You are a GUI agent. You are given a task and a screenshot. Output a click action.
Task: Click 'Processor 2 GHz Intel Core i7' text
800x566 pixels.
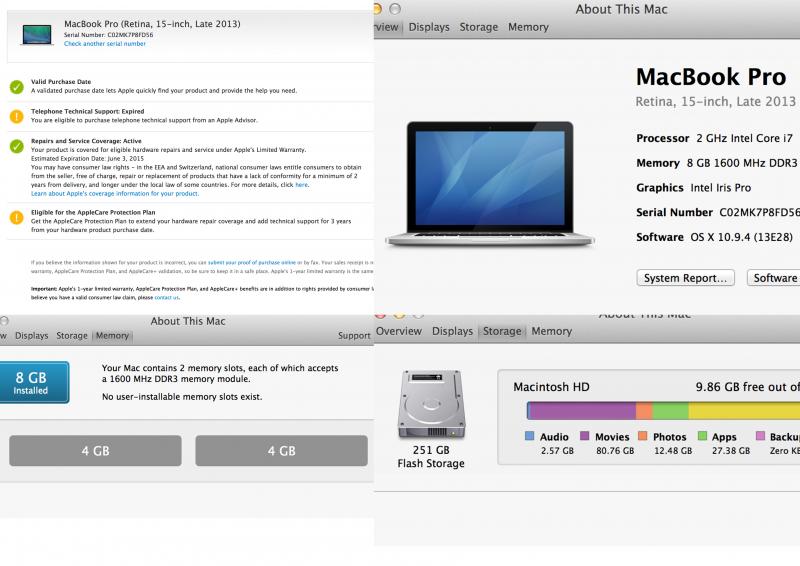714,138
